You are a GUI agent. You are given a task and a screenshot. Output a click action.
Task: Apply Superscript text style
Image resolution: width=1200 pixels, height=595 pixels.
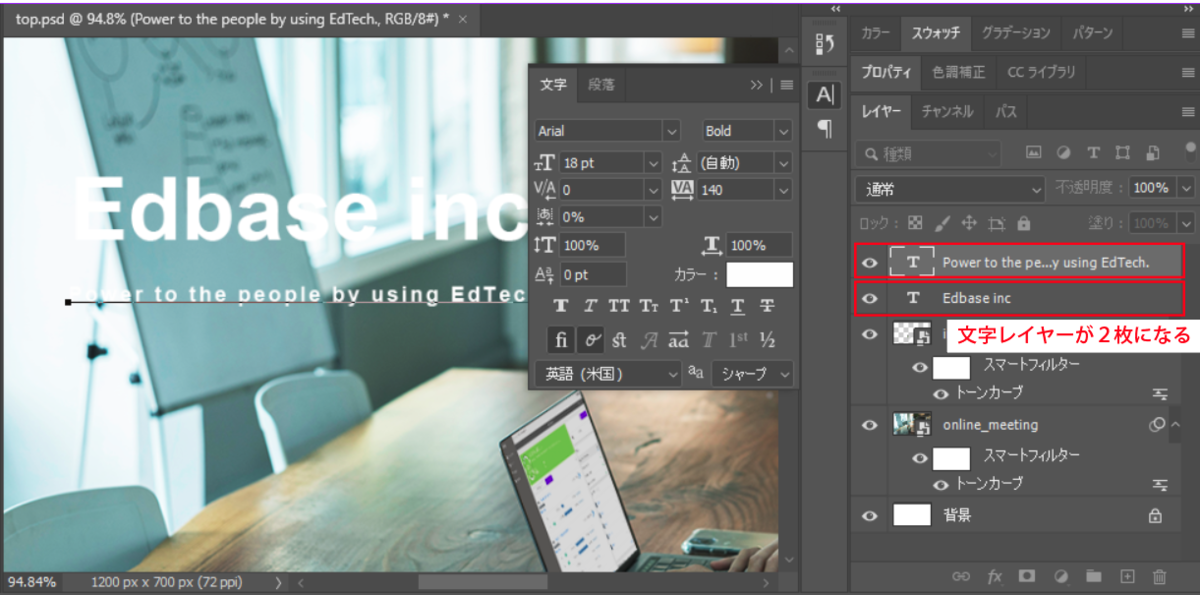(679, 306)
